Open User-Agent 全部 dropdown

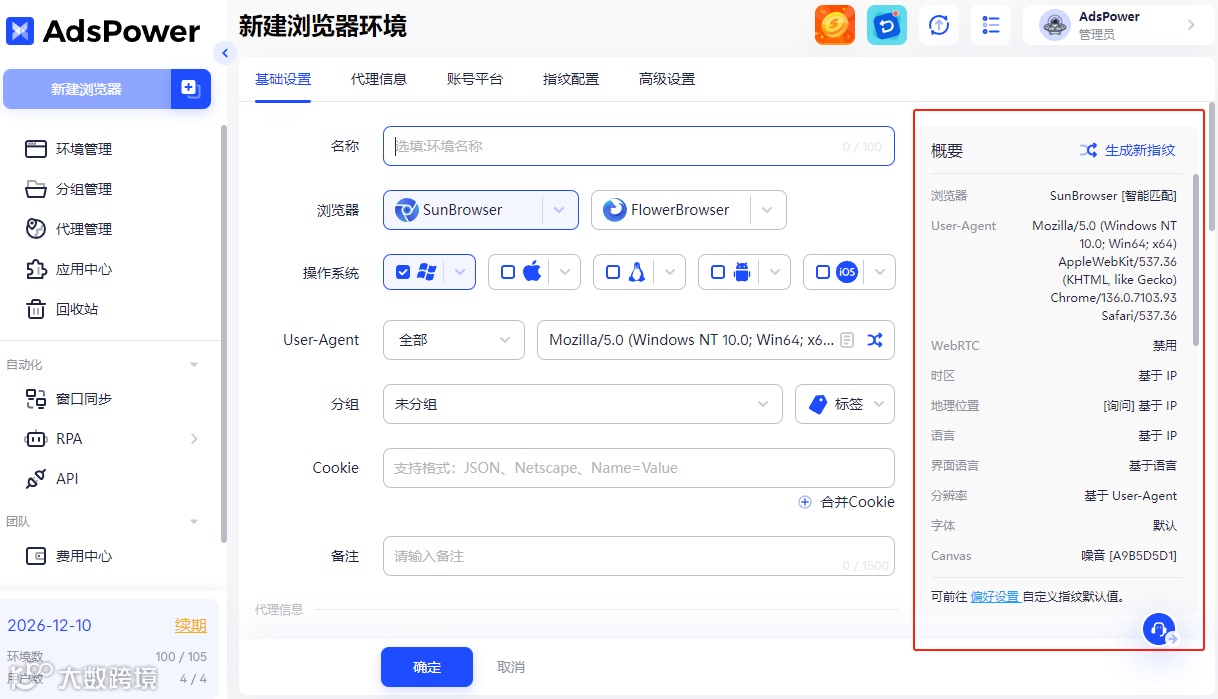pyautogui.click(x=454, y=340)
